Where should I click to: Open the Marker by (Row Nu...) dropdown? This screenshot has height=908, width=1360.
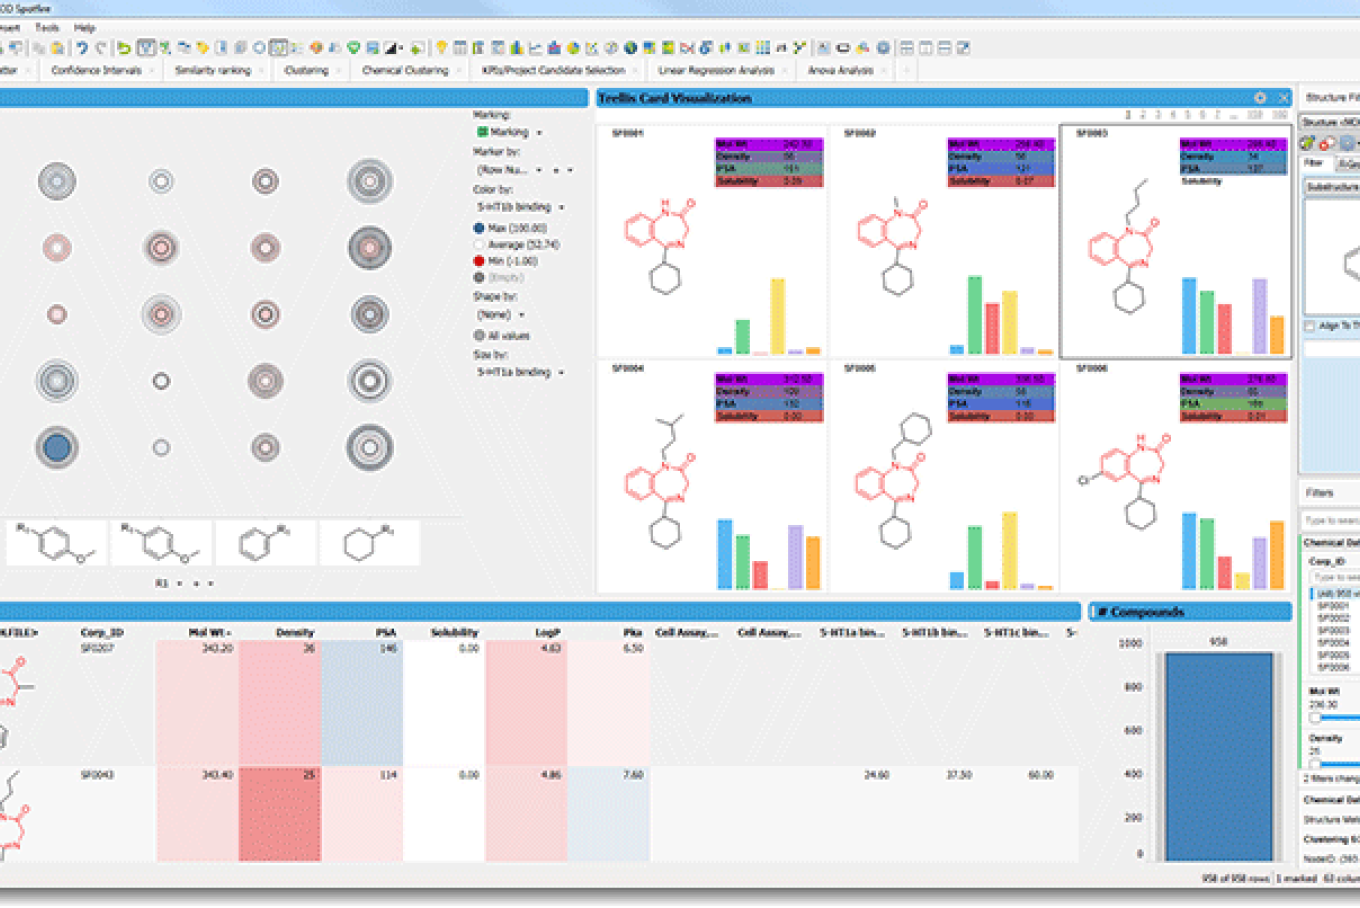click(539, 170)
